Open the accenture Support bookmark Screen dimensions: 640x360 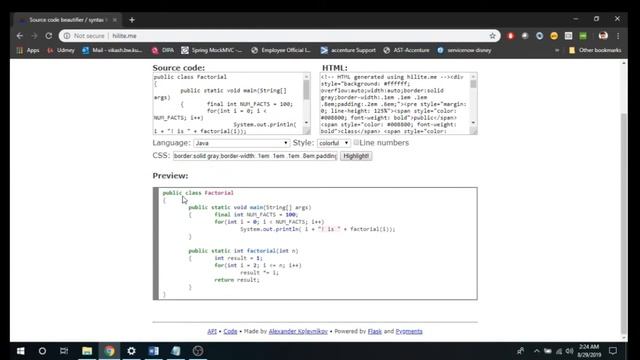(x=348, y=50)
